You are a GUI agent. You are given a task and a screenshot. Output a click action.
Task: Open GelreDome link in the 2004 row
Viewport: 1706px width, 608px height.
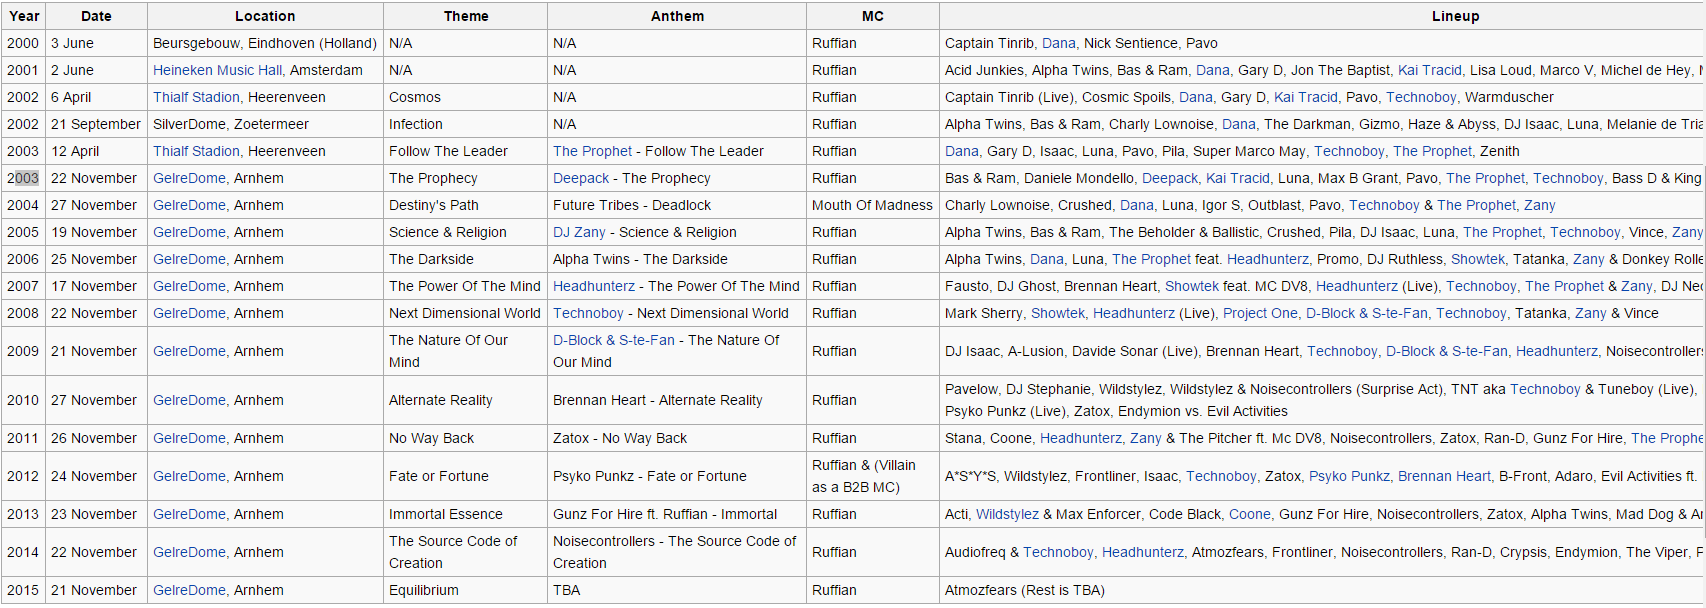pyautogui.click(x=189, y=205)
